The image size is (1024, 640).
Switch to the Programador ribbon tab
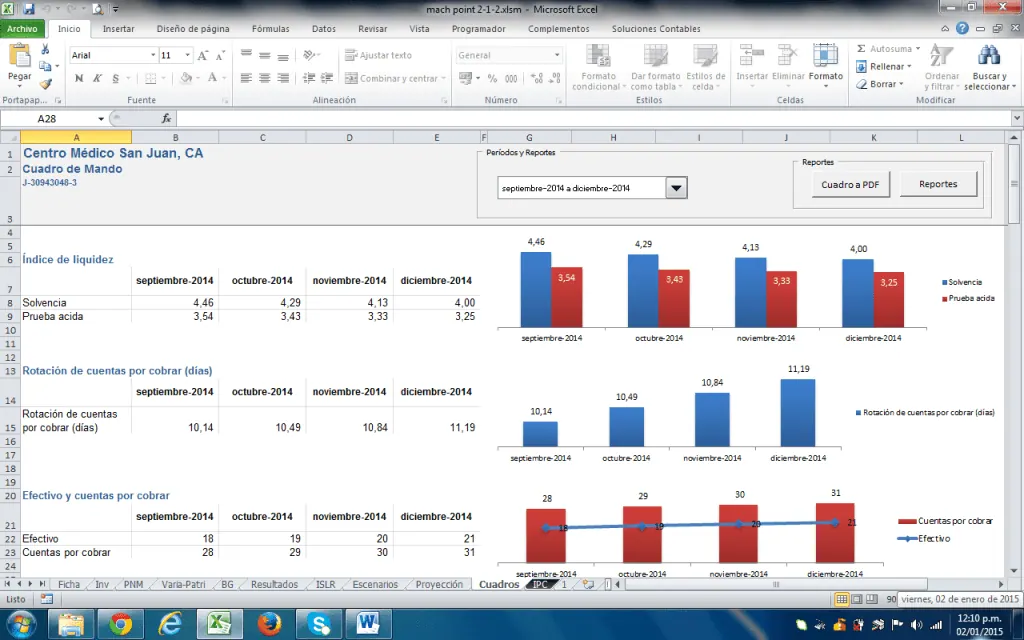point(479,29)
